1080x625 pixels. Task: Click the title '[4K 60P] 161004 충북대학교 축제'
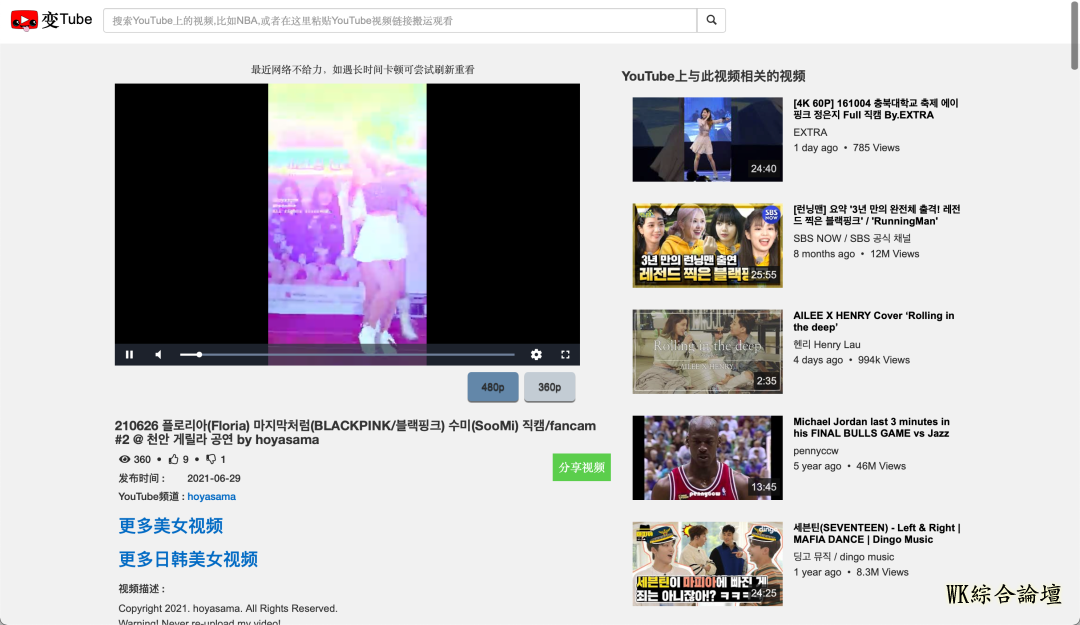(x=875, y=109)
